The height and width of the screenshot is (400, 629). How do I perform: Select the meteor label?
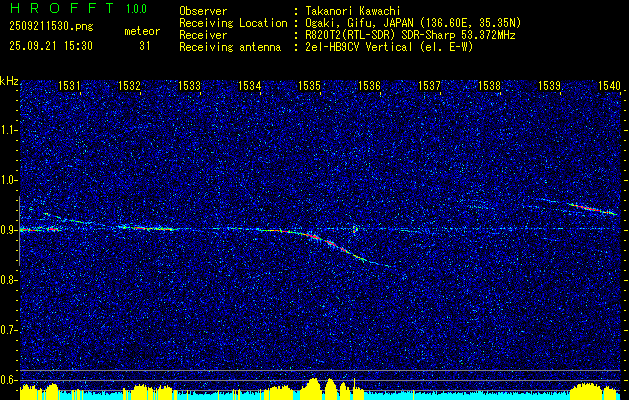click(x=142, y=32)
